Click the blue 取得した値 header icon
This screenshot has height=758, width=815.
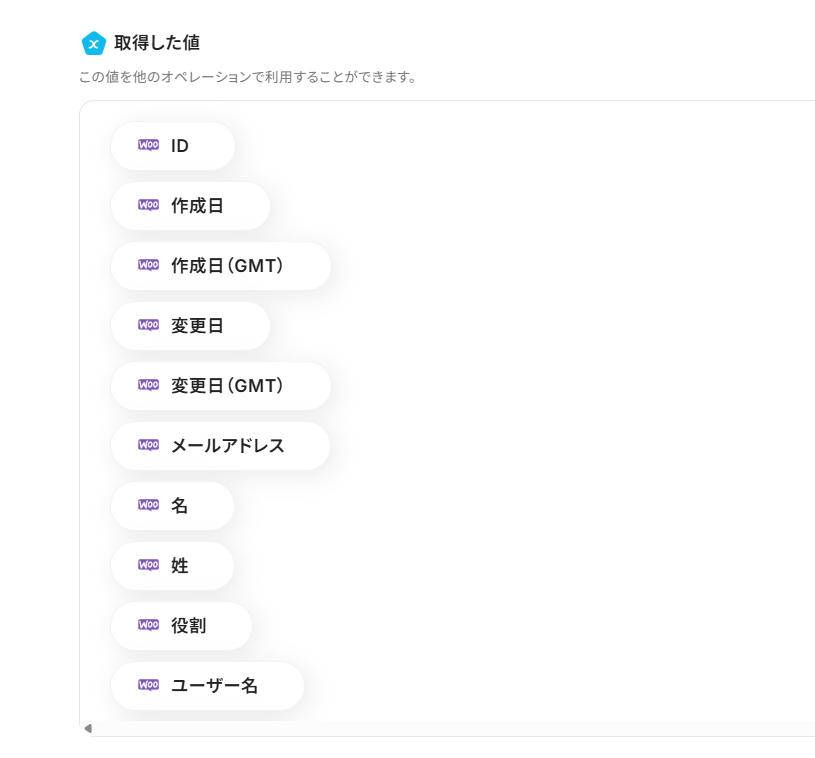(93, 43)
